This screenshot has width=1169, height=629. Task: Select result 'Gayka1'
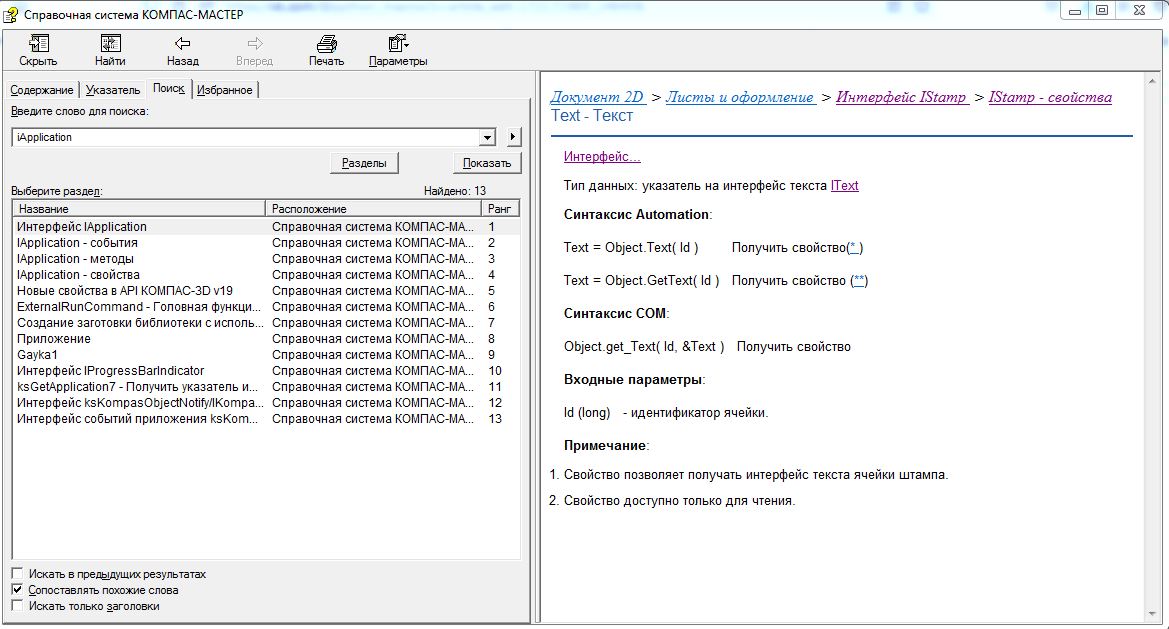coord(266,355)
